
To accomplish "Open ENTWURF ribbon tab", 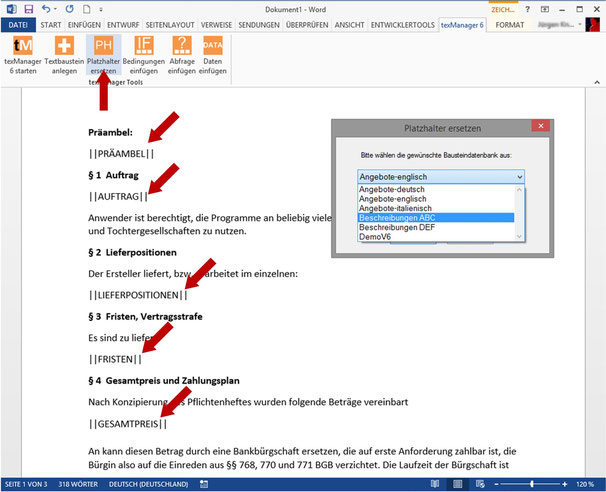I will pyautogui.click(x=123, y=25).
